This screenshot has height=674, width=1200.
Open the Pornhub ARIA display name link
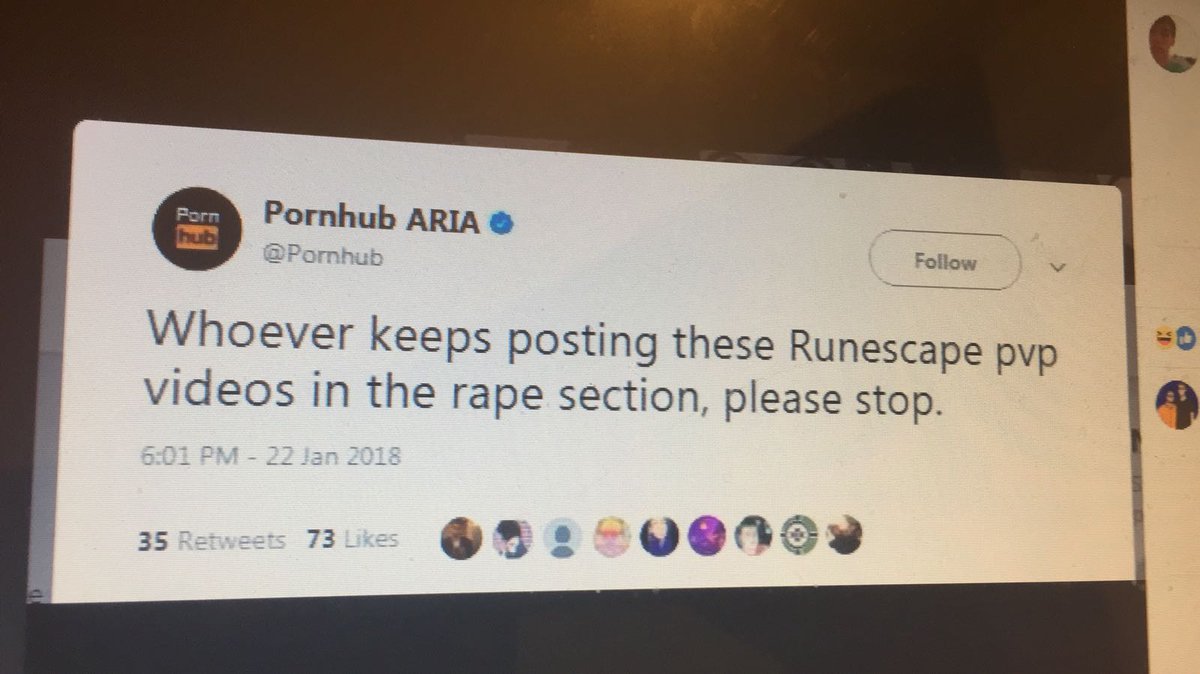pos(372,218)
